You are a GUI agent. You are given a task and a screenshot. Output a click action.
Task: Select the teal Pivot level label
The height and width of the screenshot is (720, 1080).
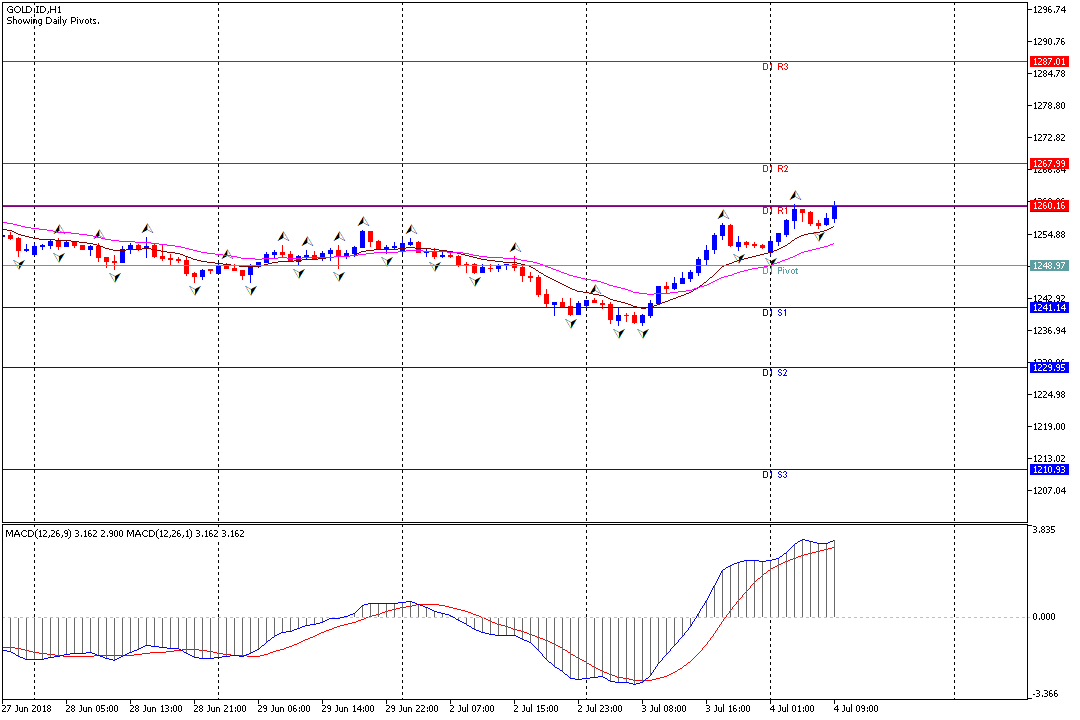pyautogui.click(x=787, y=271)
